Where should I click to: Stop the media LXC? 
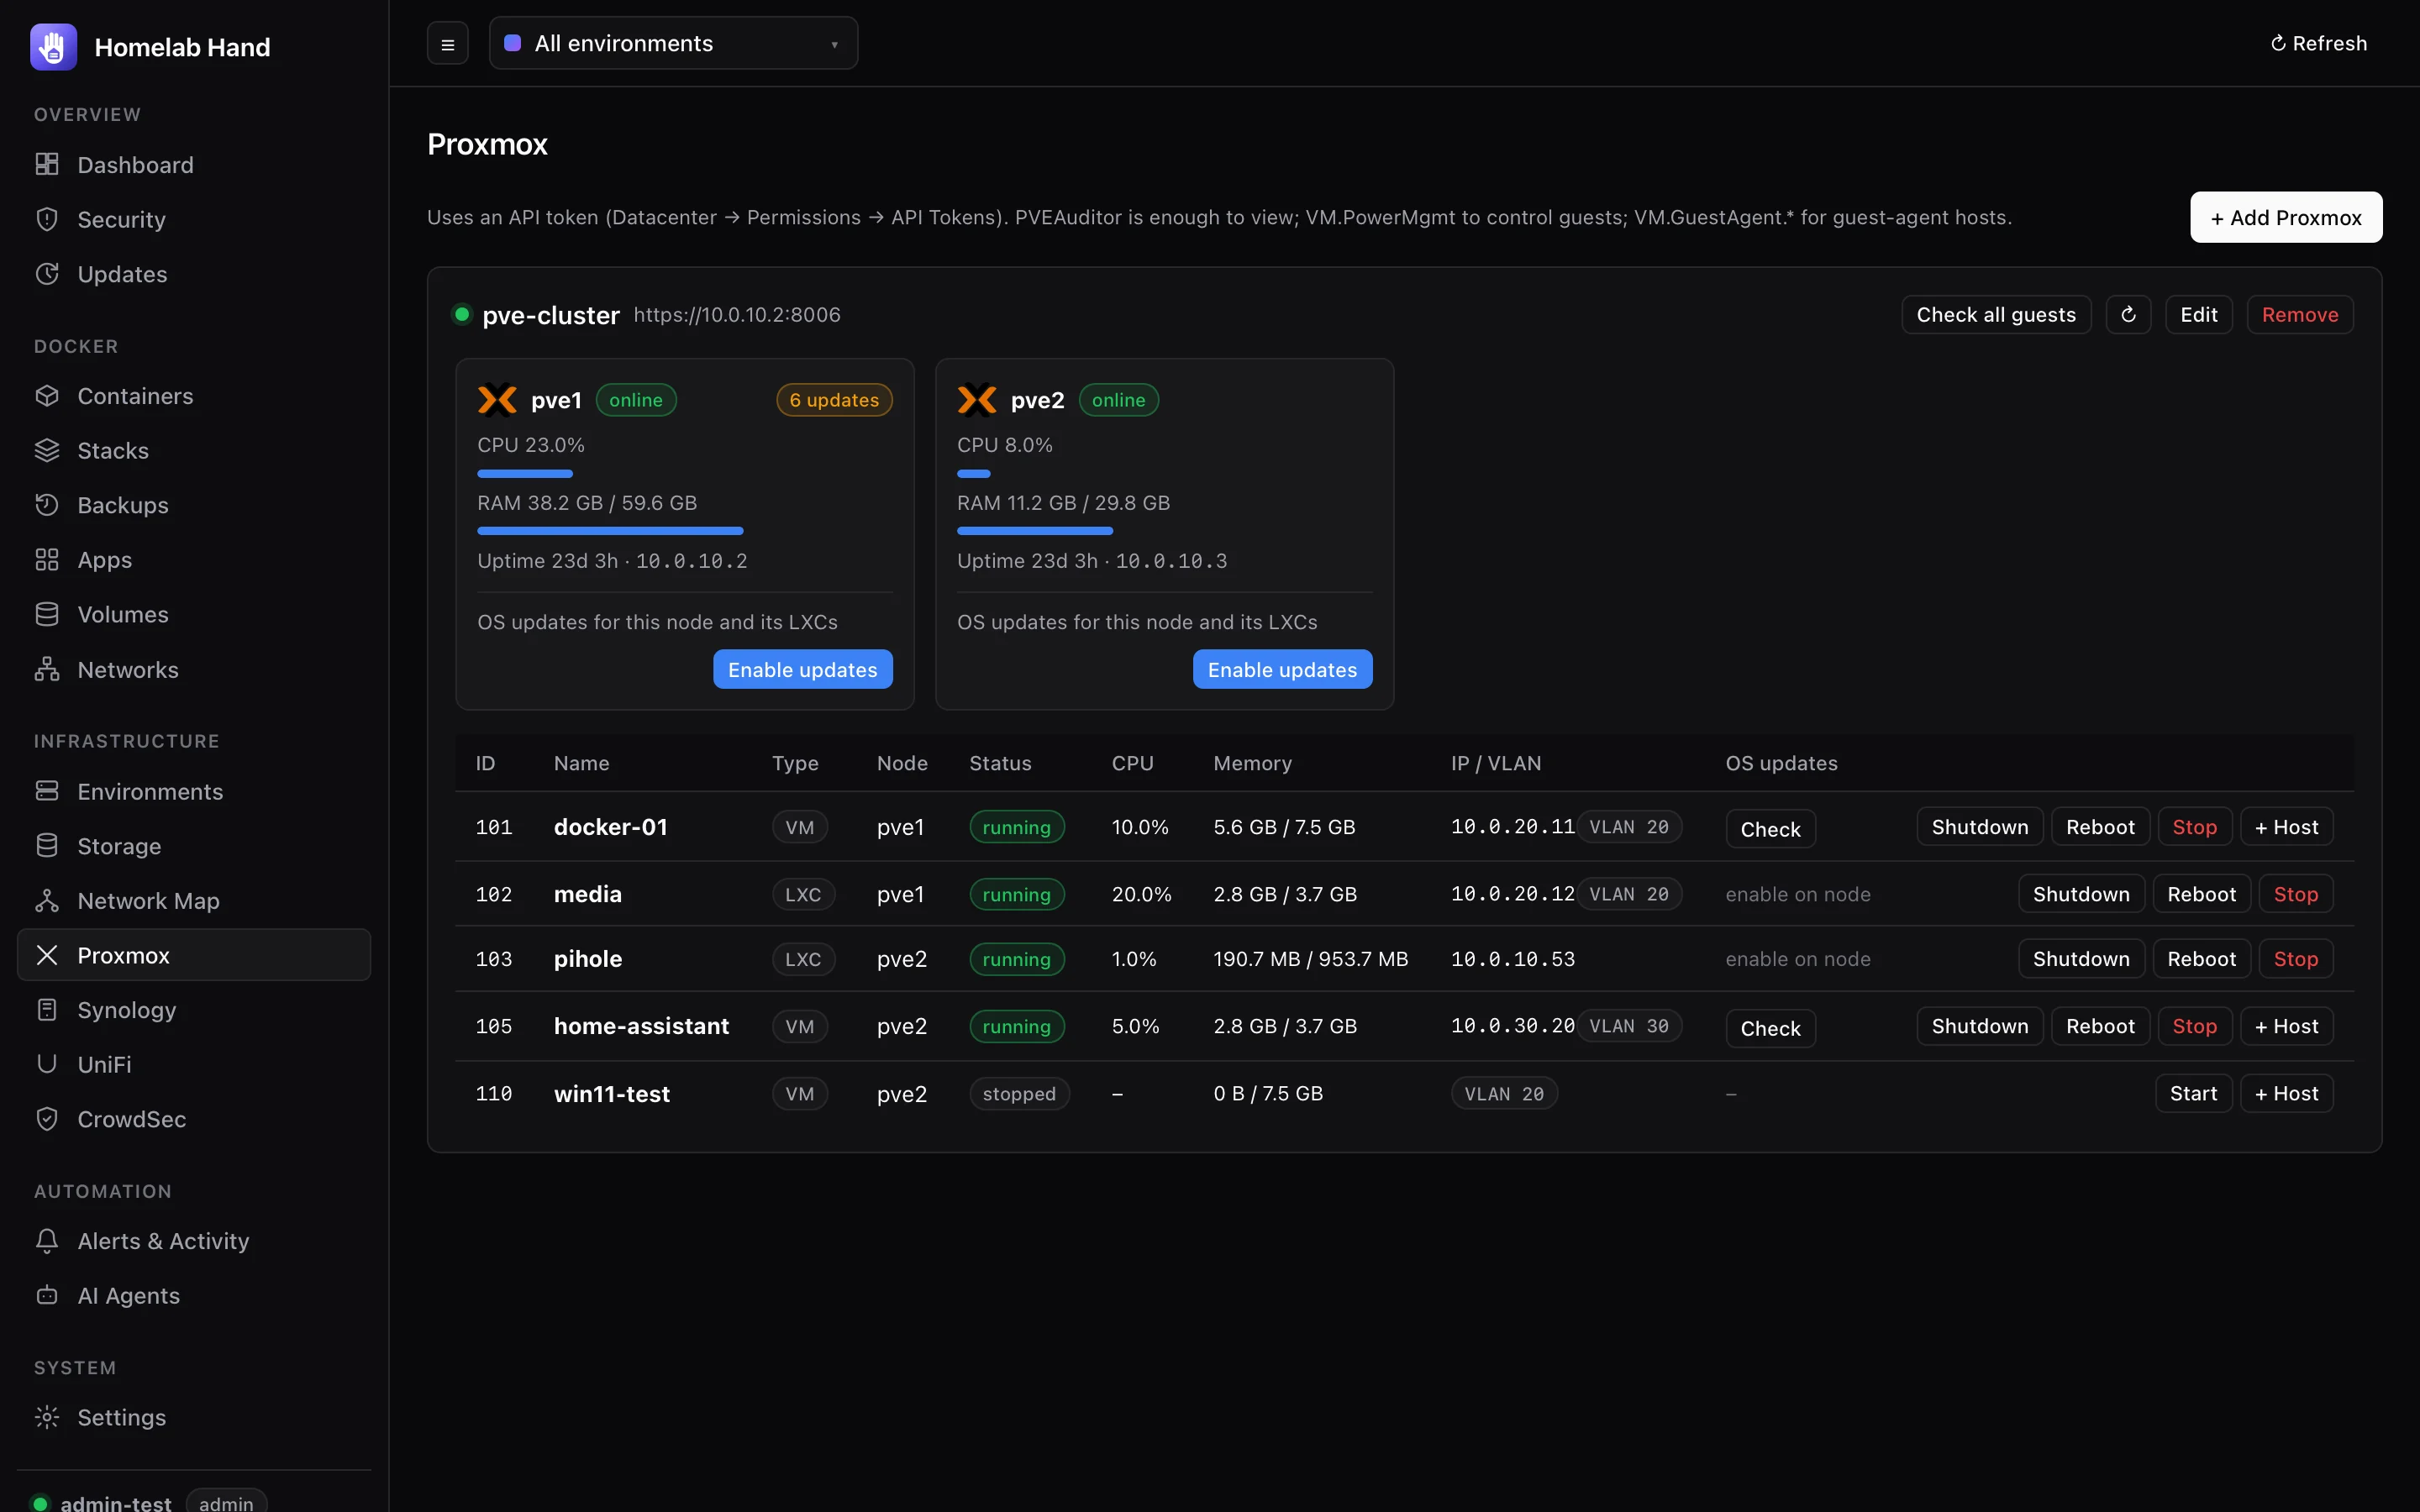click(x=2296, y=894)
